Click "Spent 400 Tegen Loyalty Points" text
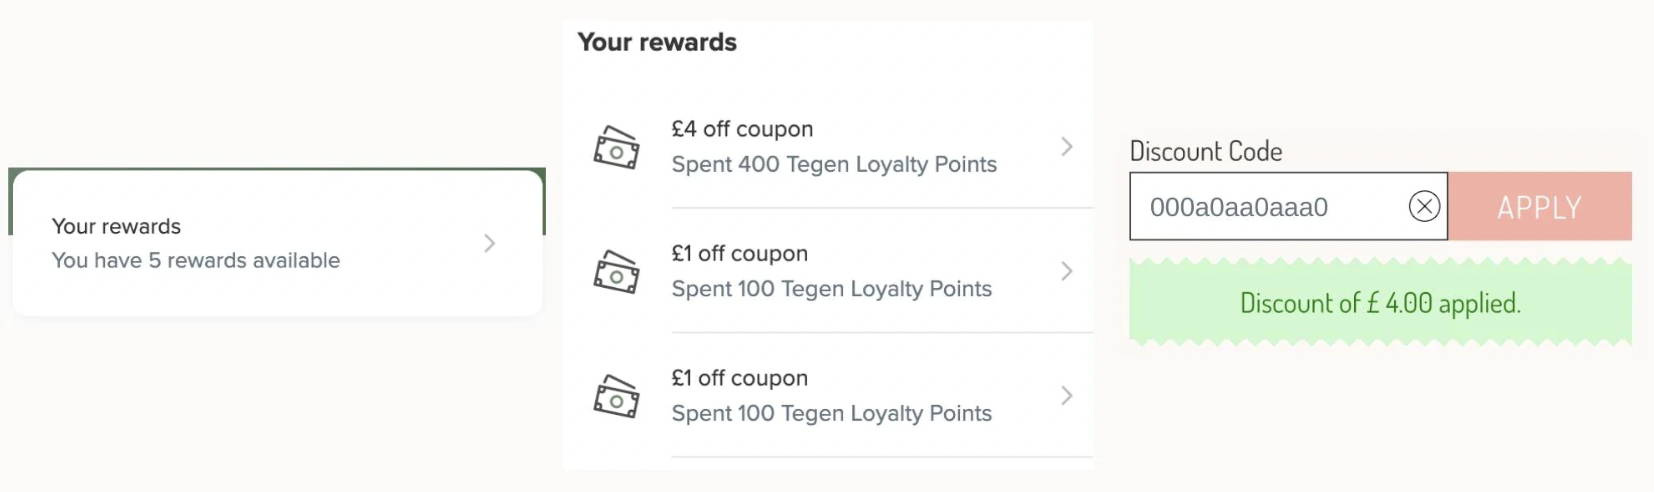This screenshot has height=492, width=1654. [834, 164]
